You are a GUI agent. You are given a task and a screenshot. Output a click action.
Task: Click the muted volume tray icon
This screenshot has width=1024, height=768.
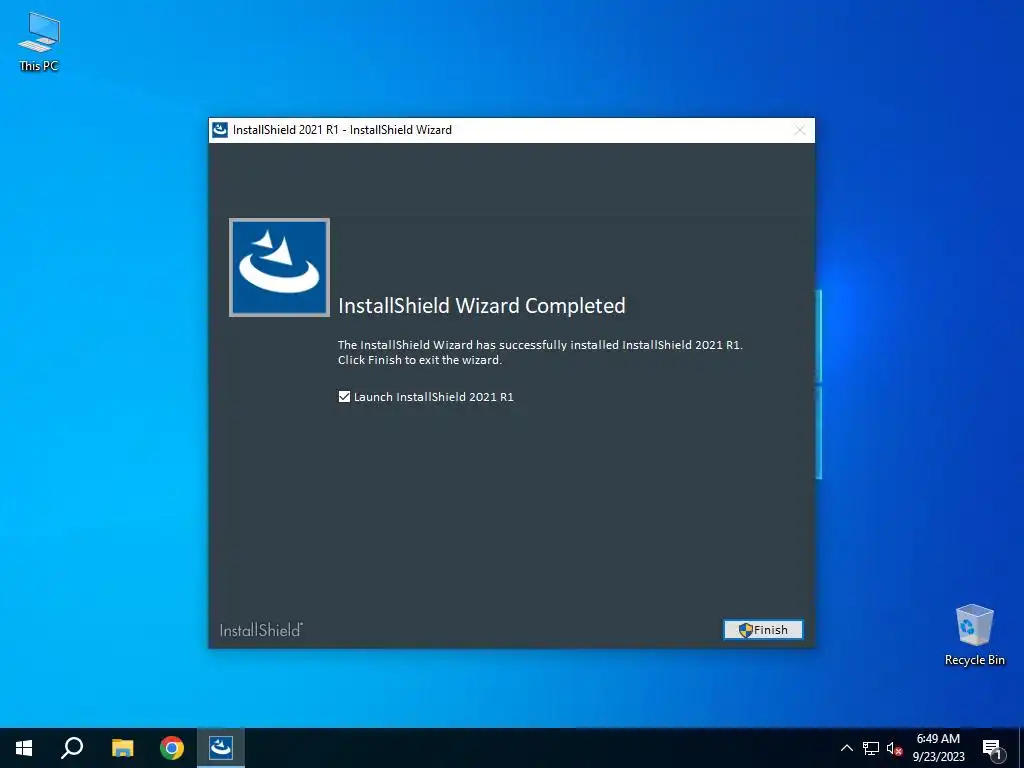(x=894, y=748)
